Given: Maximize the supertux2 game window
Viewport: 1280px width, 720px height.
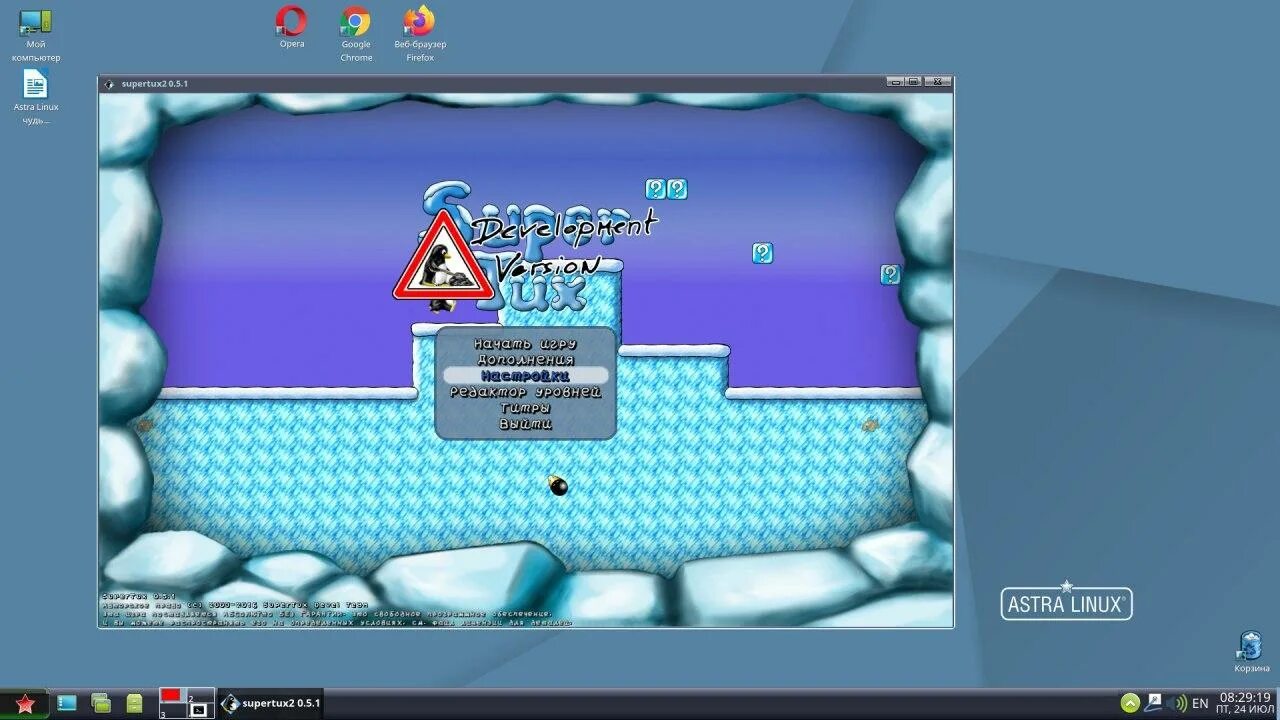Looking at the screenshot, I should point(913,82).
